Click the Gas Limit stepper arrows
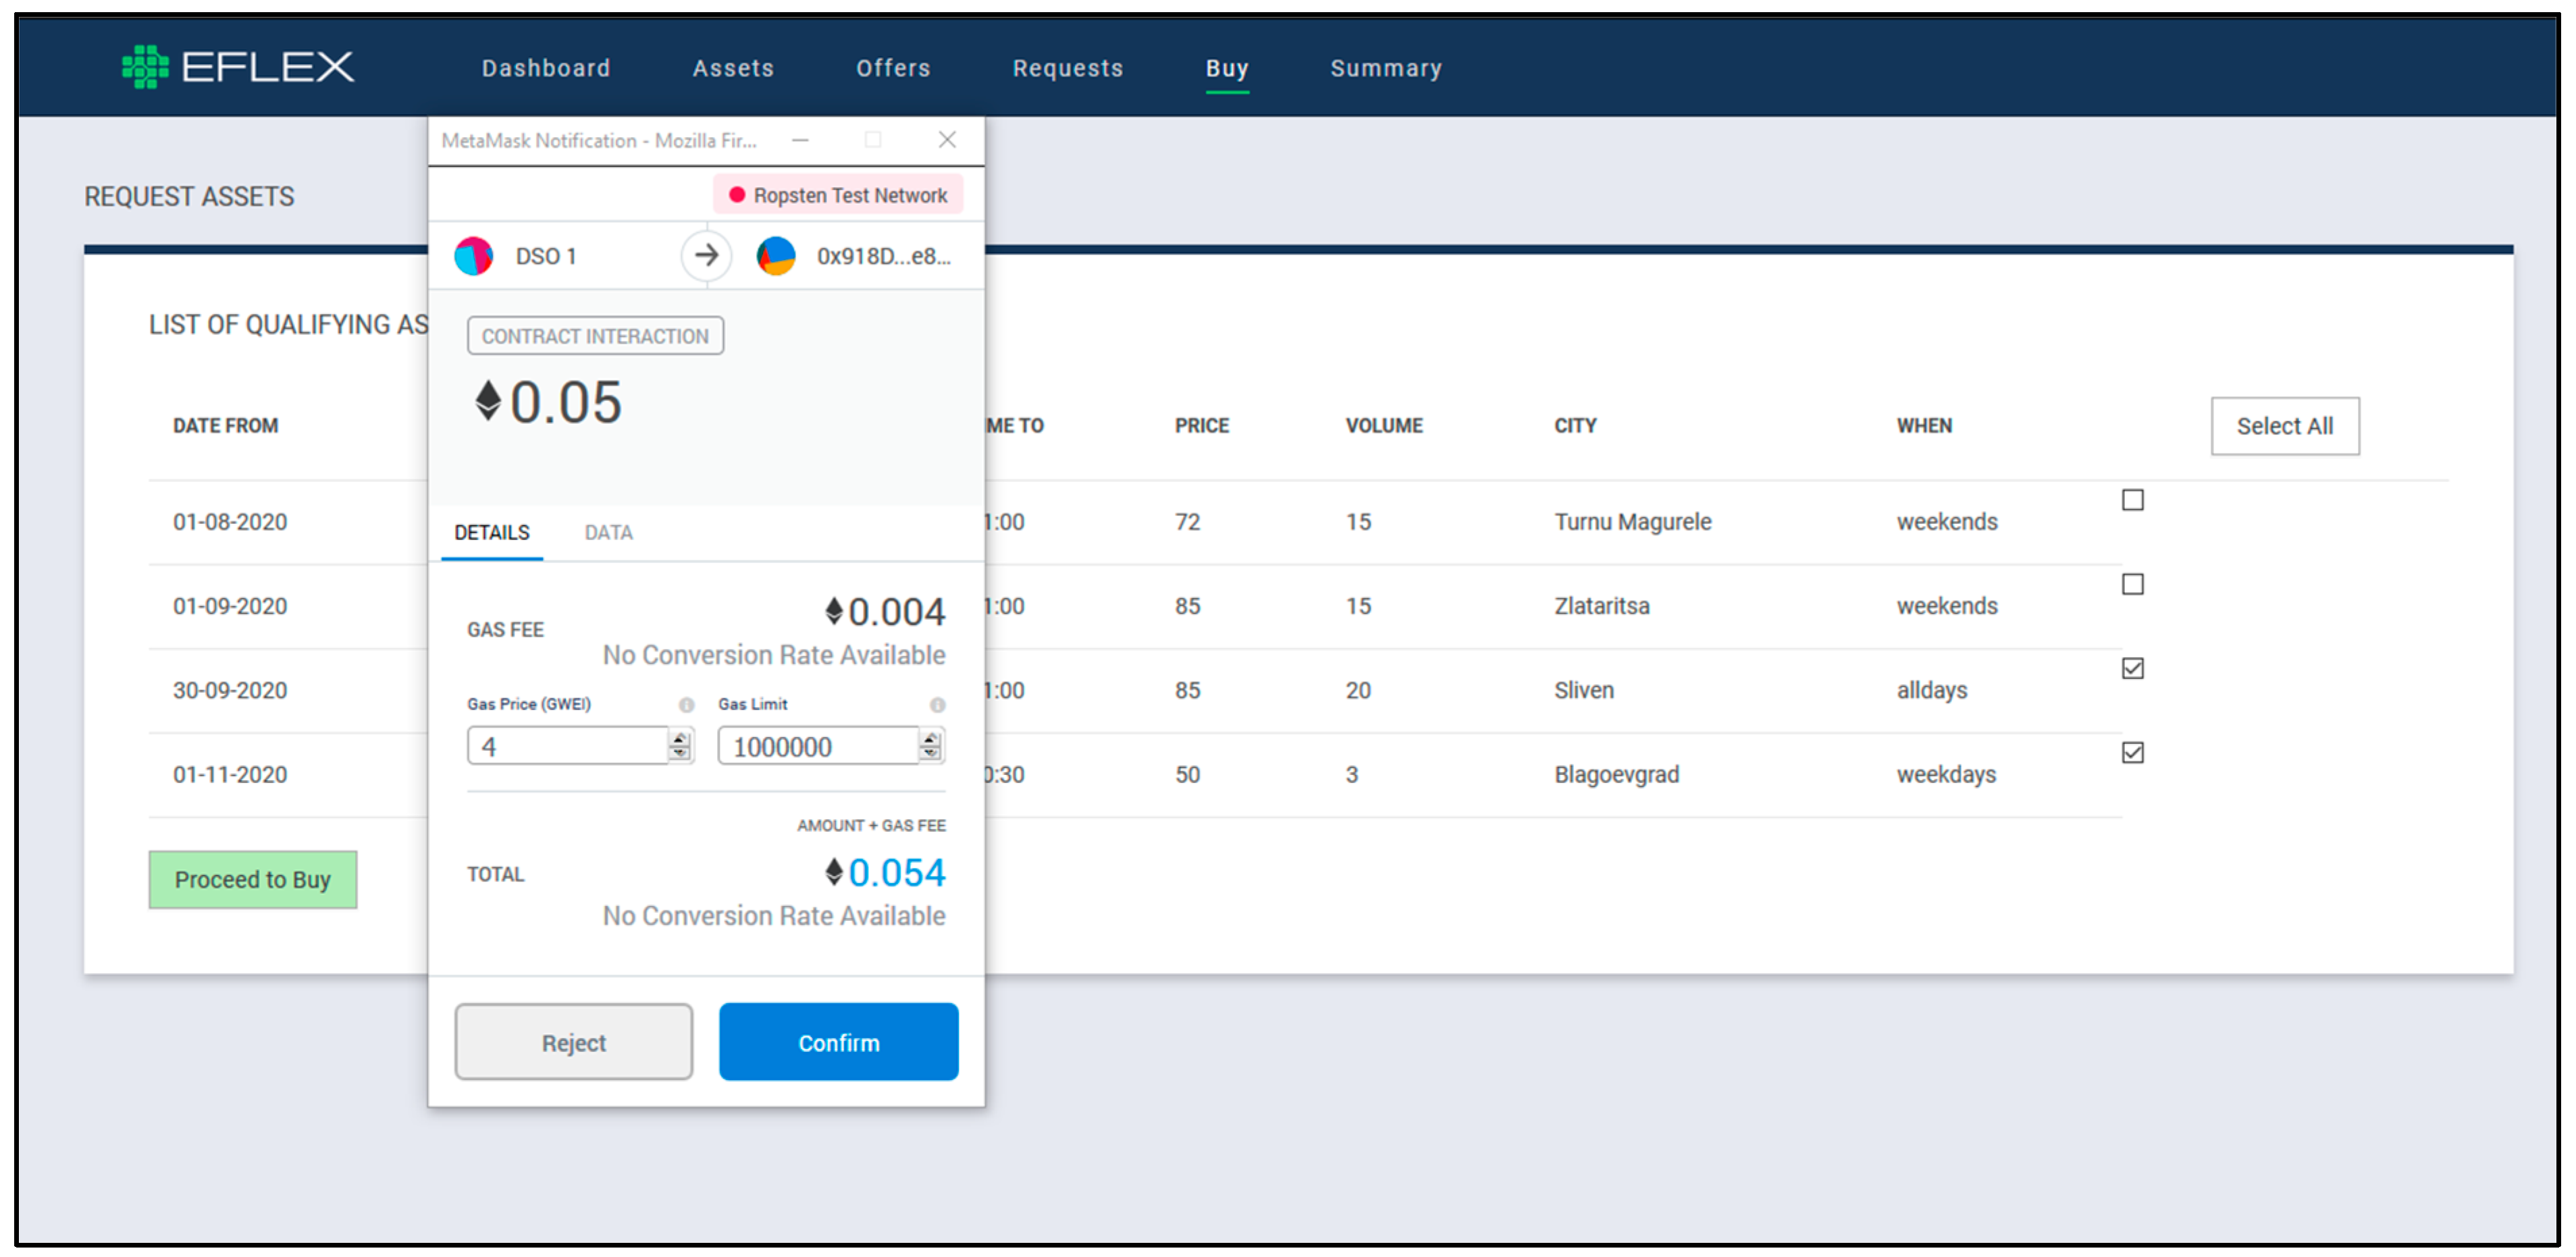The height and width of the screenshot is (1257, 2576). click(x=931, y=746)
